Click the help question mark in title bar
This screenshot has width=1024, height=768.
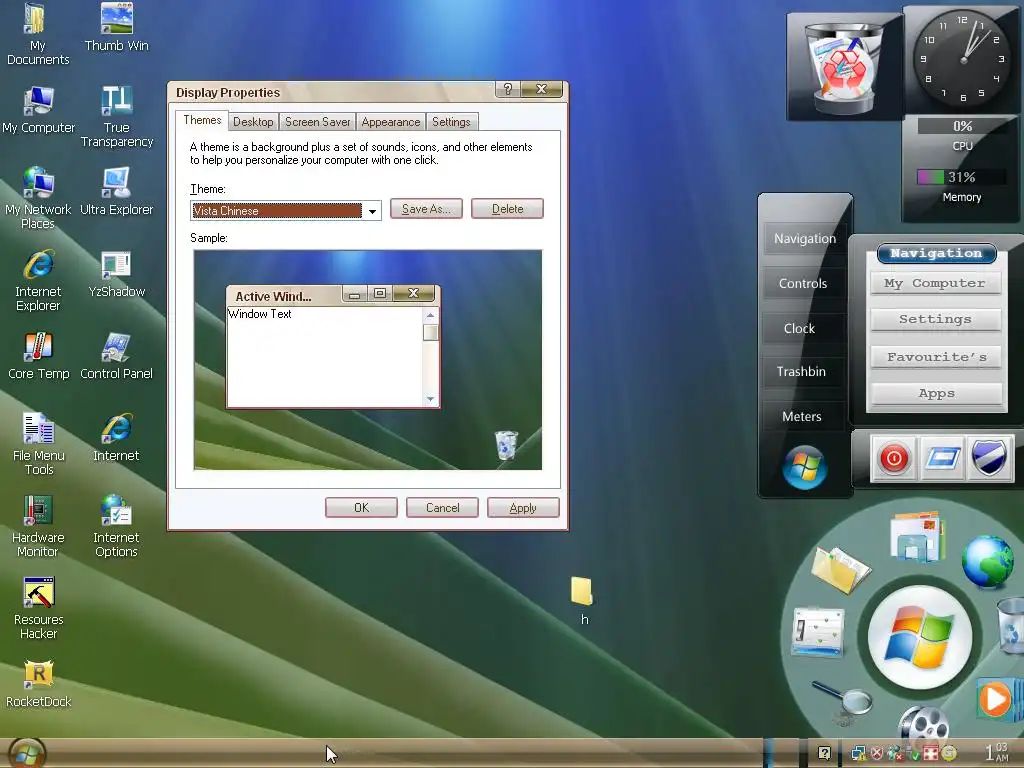pyautogui.click(x=507, y=89)
